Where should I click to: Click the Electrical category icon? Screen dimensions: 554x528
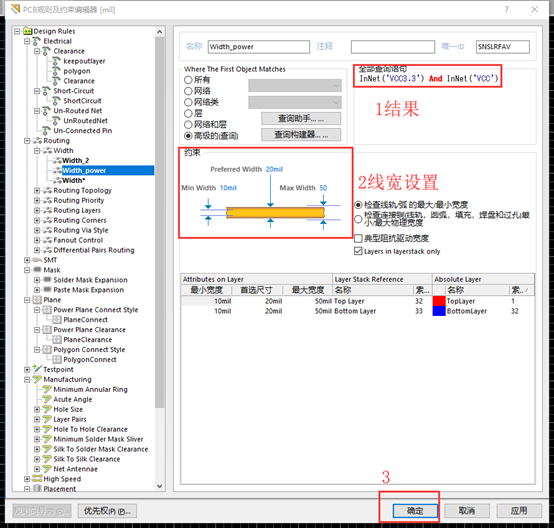(37, 41)
